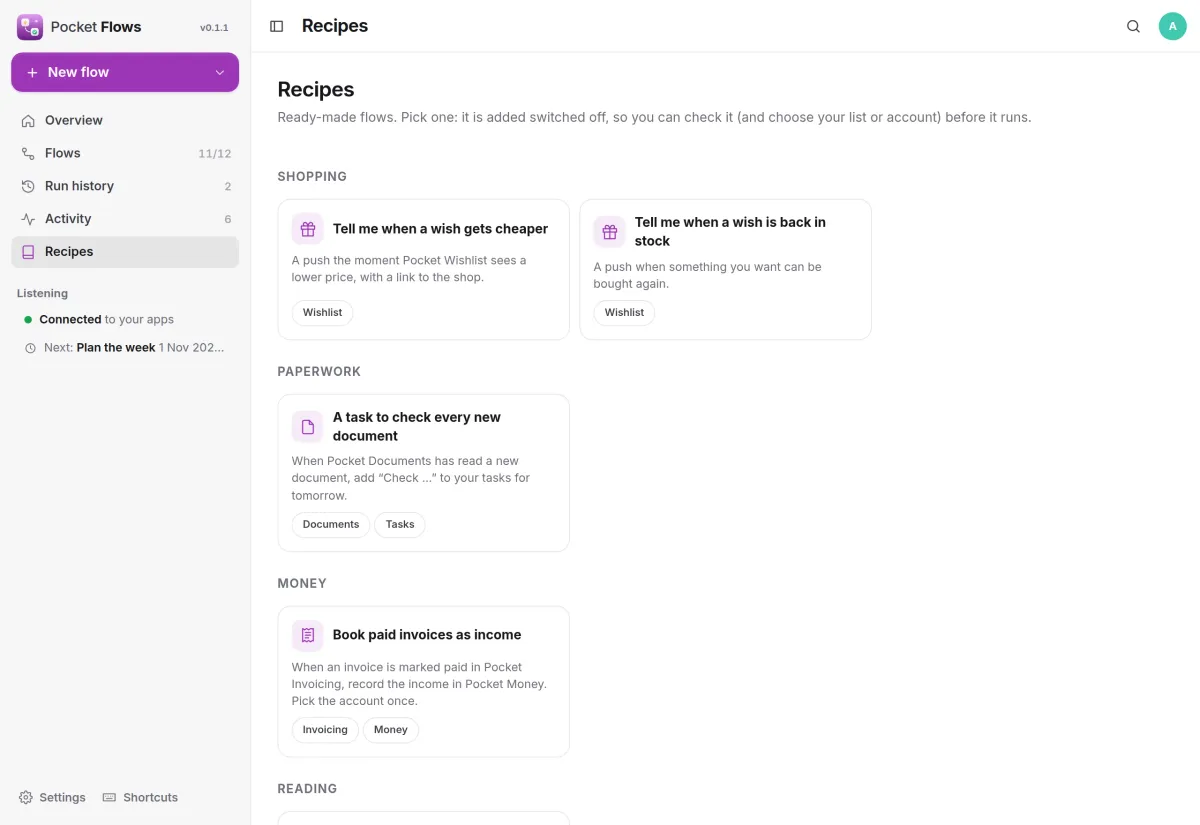The height and width of the screenshot is (825, 1200).
Task: Click the Money tag chip
Action: (x=391, y=730)
